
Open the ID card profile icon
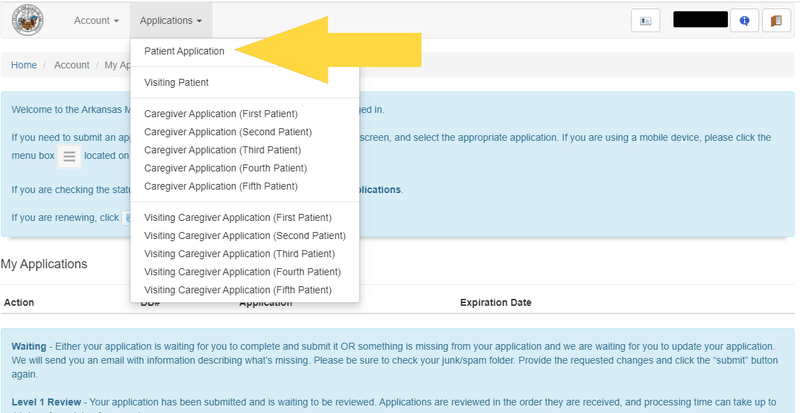point(645,20)
